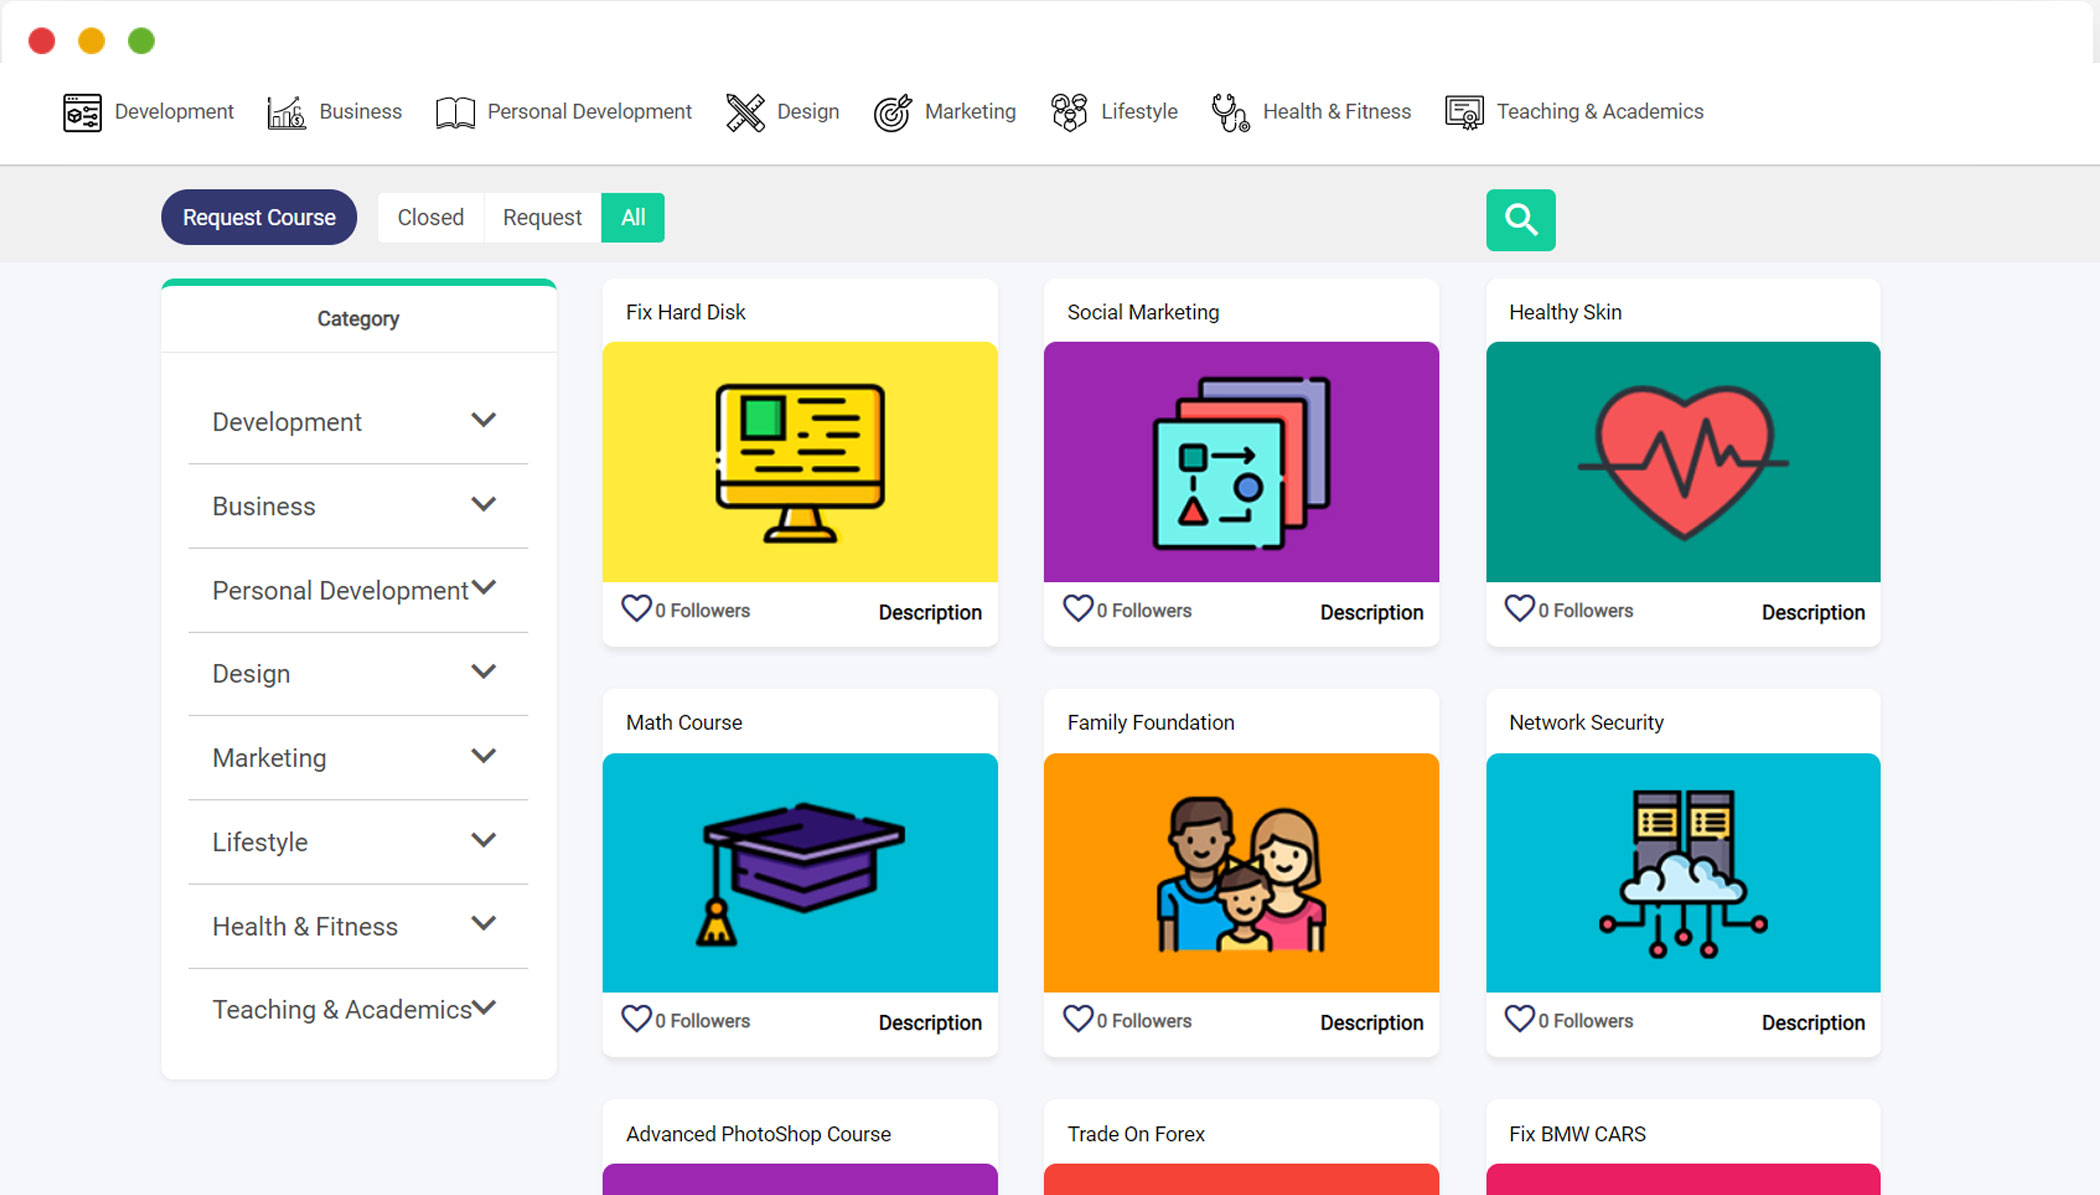Open Description for Healthy Skin
This screenshot has height=1195, width=2100.
pyautogui.click(x=1813, y=612)
